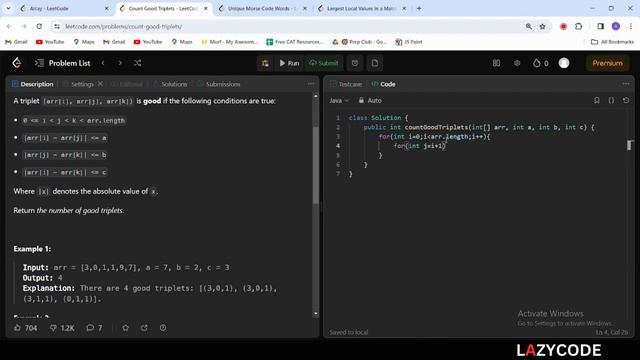The width and height of the screenshot is (640, 360).
Task: Add problem to favorites star
Action: pos(126,328)
